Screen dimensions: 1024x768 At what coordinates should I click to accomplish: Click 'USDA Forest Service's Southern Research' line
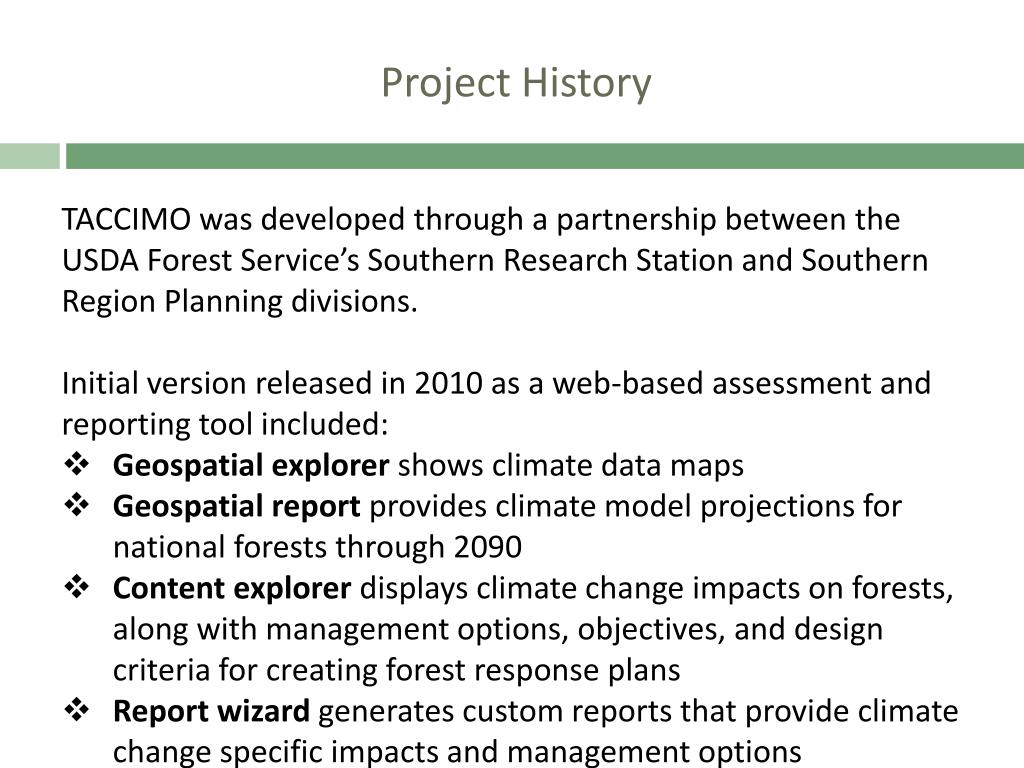pyautogui.click(x=495, y=261)
